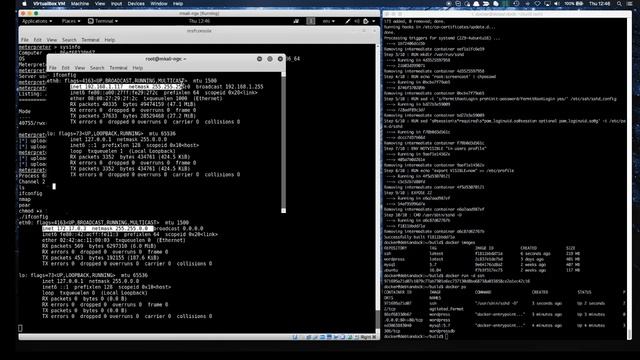Open the Window menu in macOS bar
This screenshot has width=640, height=360.
pyautogui.click(x=159, y=4)
